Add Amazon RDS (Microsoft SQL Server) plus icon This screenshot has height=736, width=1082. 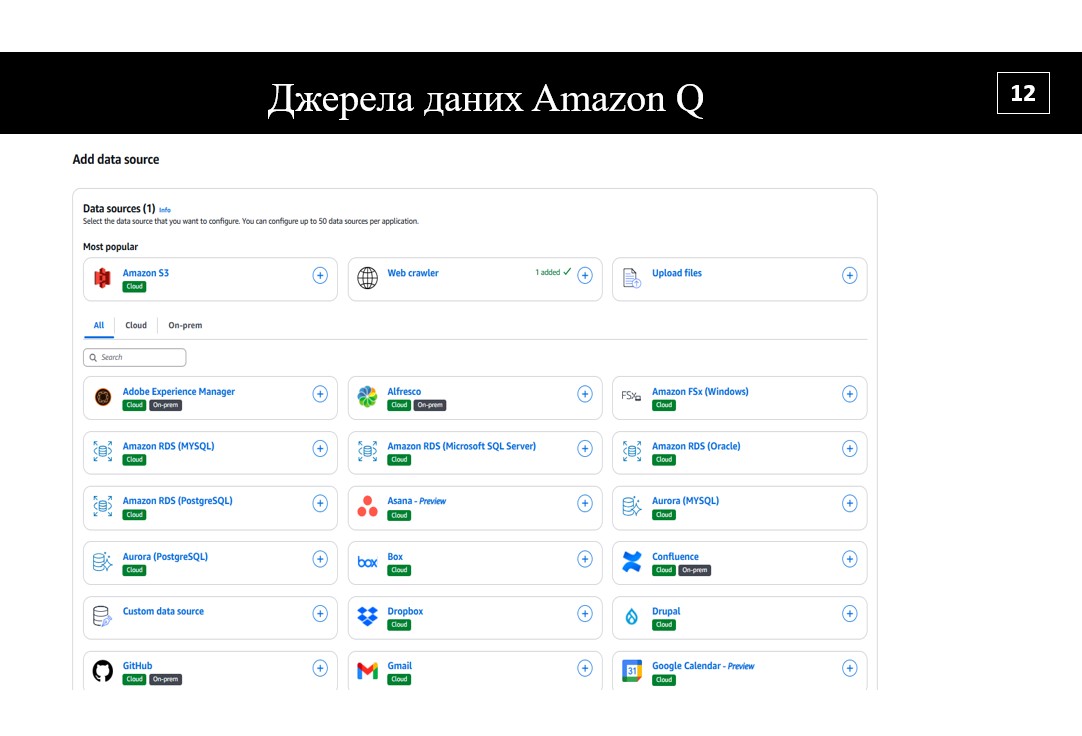585,448
